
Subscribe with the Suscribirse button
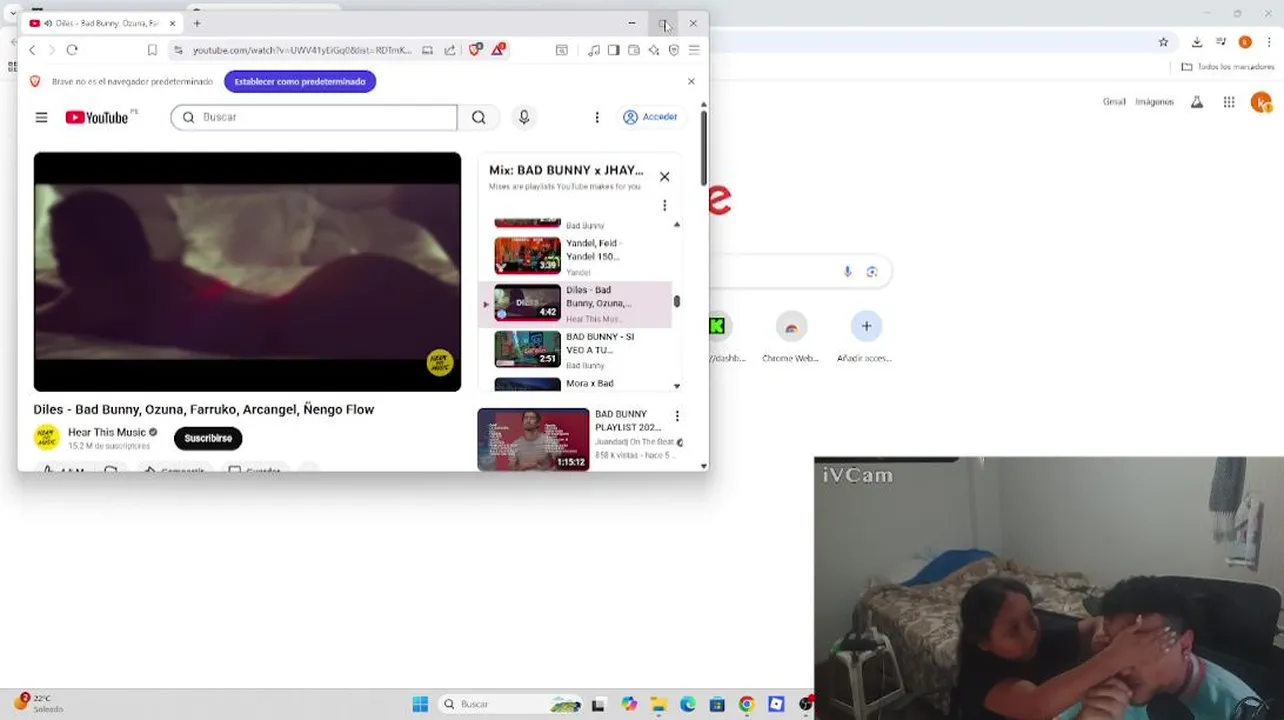click(x=208, y=438)
